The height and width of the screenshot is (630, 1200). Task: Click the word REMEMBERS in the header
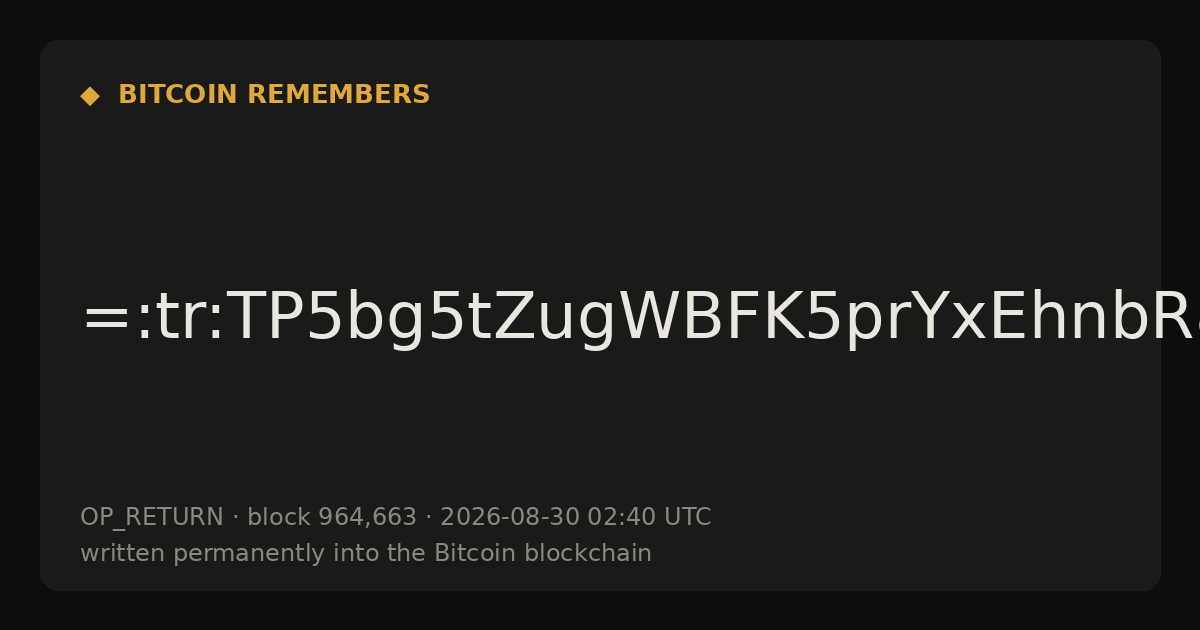pyautogui.click(x=338, y=95)
